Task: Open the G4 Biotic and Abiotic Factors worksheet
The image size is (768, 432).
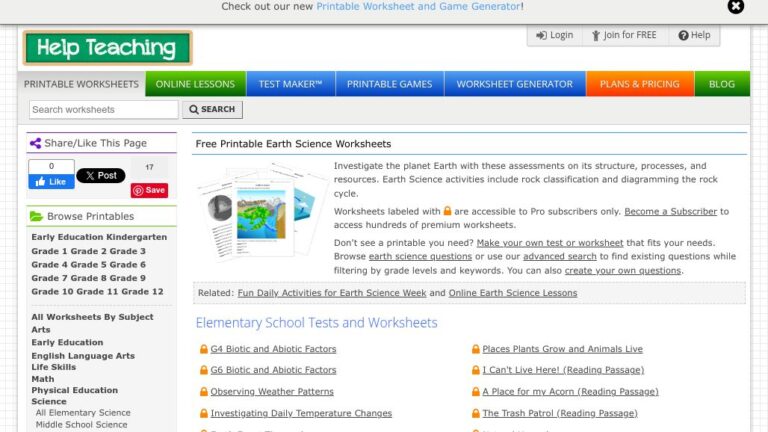Action: (273, 349)
